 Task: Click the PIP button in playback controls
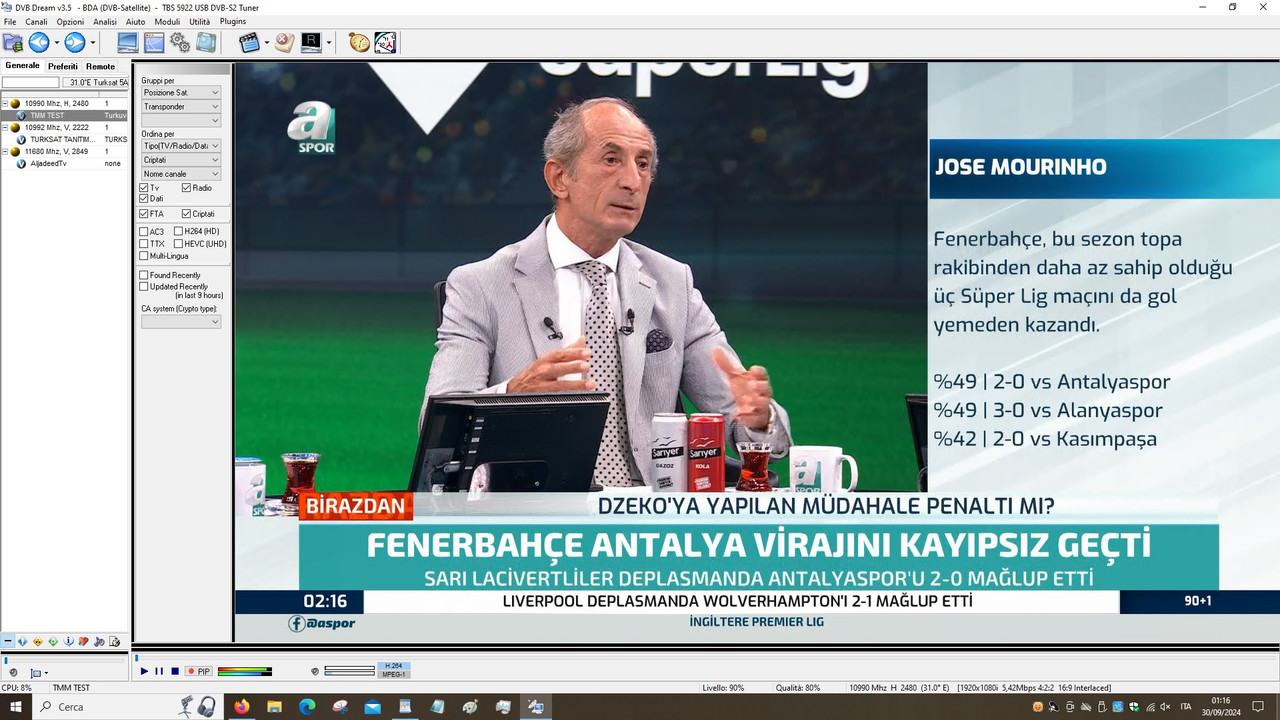(204, 671)
